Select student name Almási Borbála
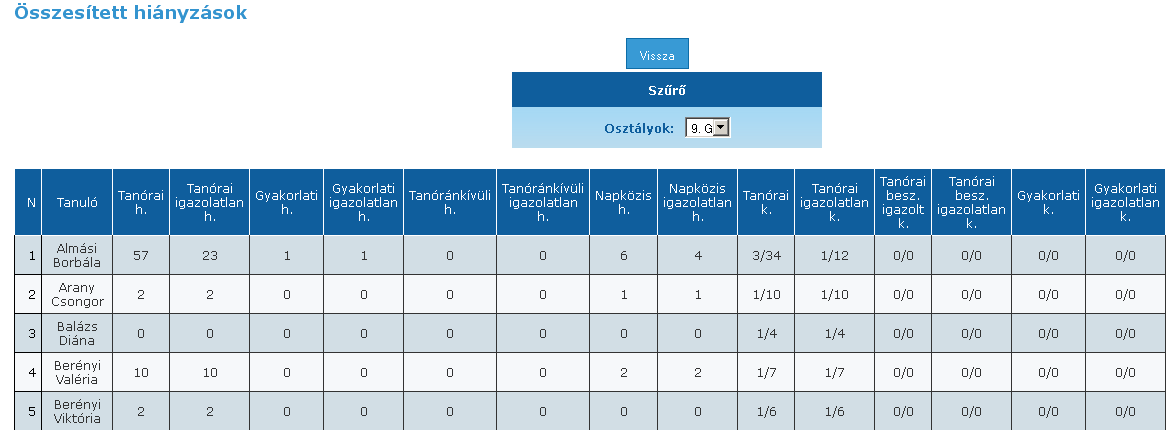The width and height of the screenshot is (1166, 430). coord(77,255)
